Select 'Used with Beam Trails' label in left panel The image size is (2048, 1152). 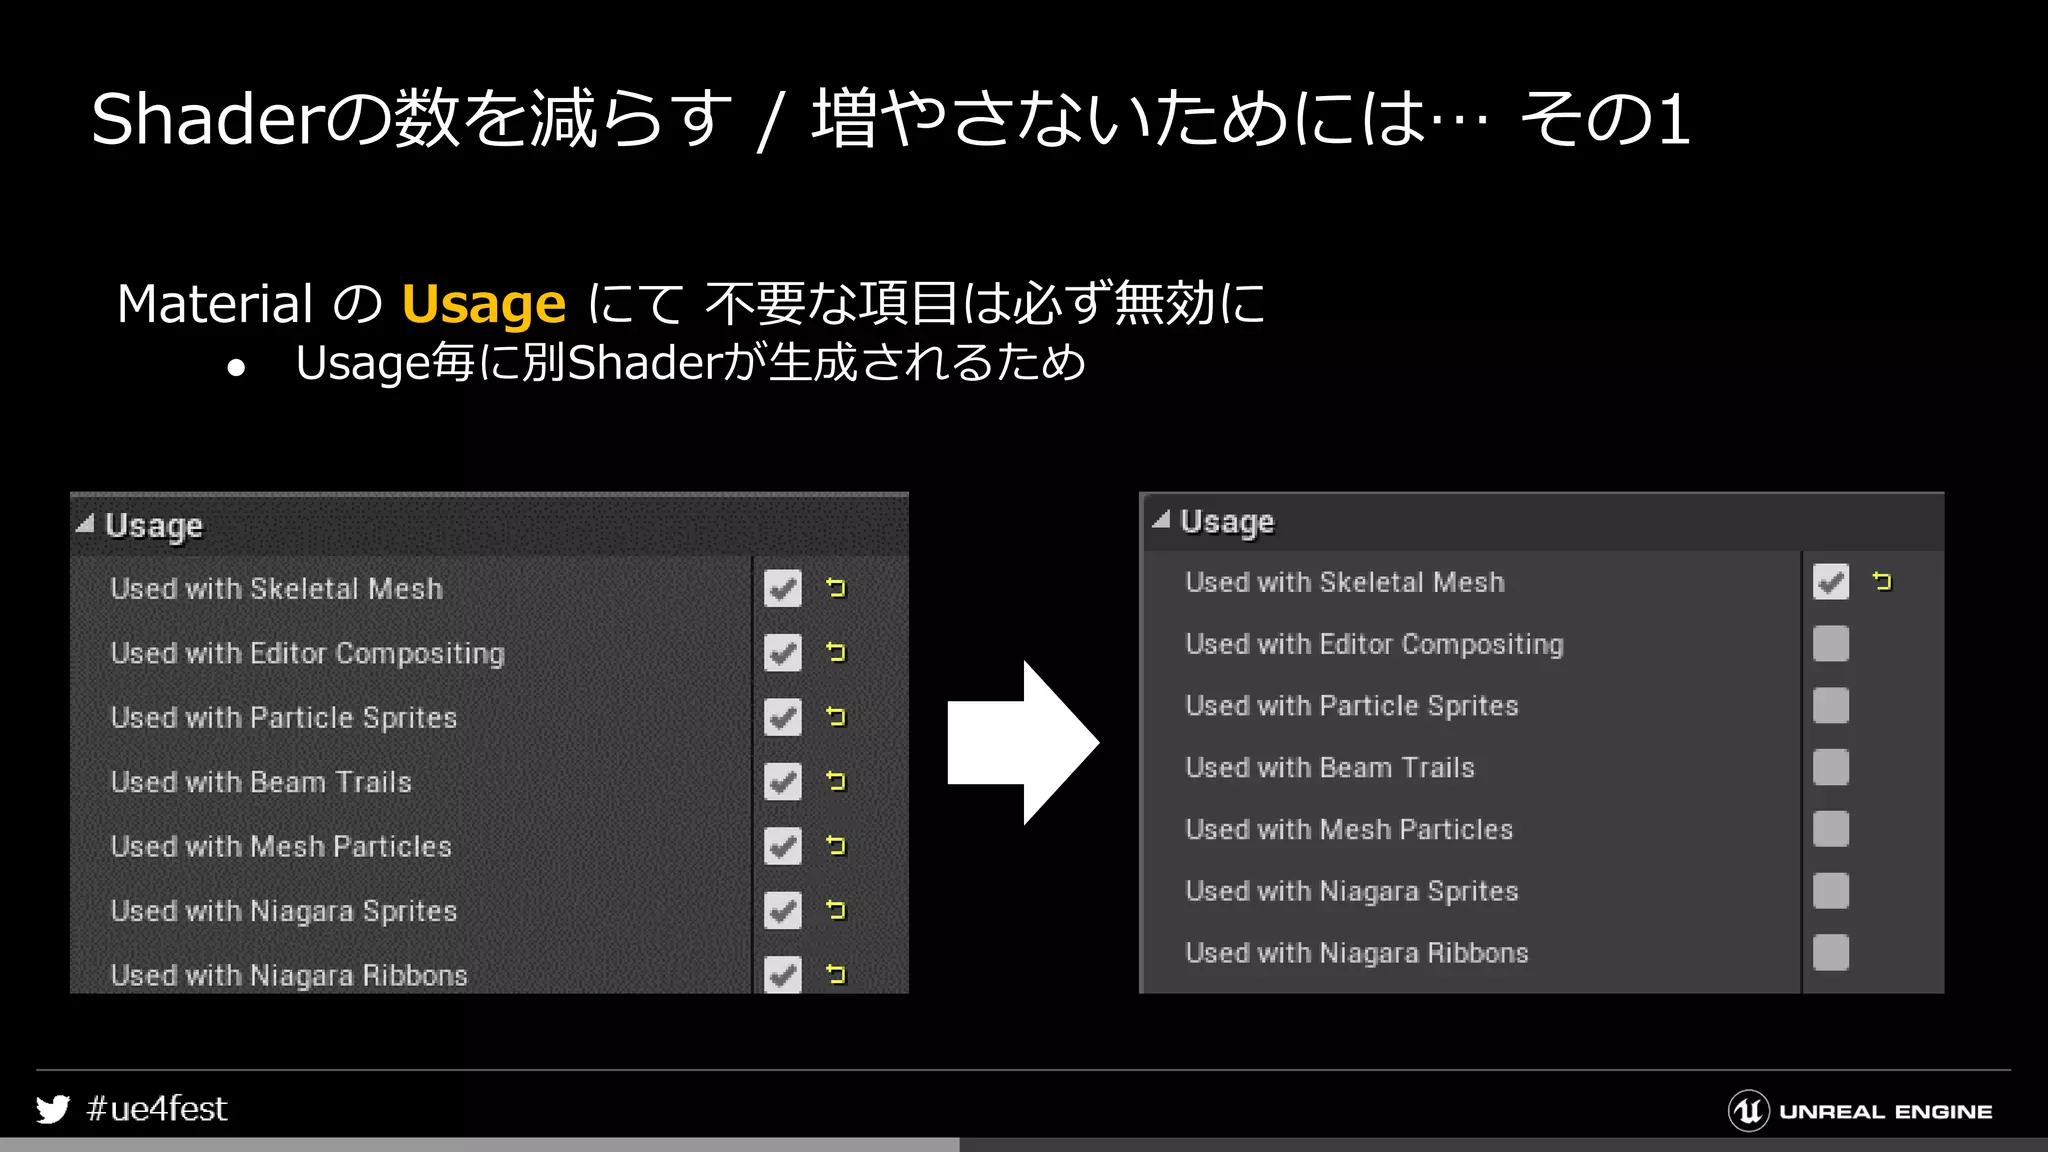pyautogui.click(x=261, y=782)
